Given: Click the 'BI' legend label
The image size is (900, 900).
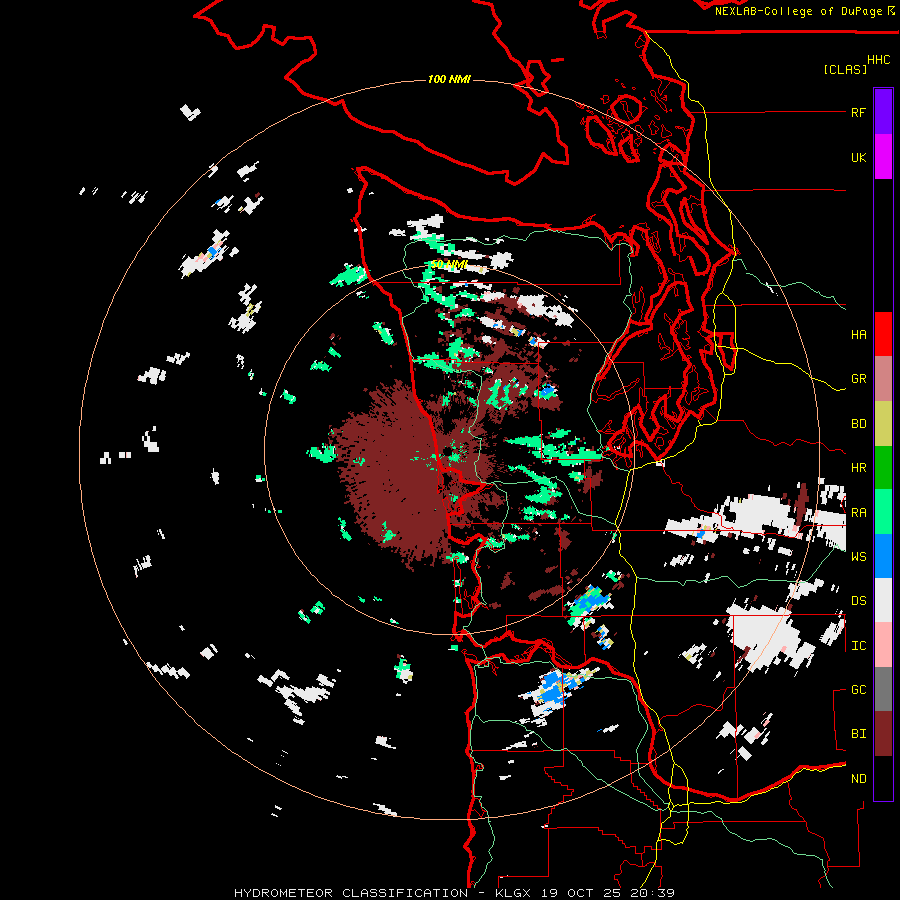Looking at the screenshot, I should 858,734.
